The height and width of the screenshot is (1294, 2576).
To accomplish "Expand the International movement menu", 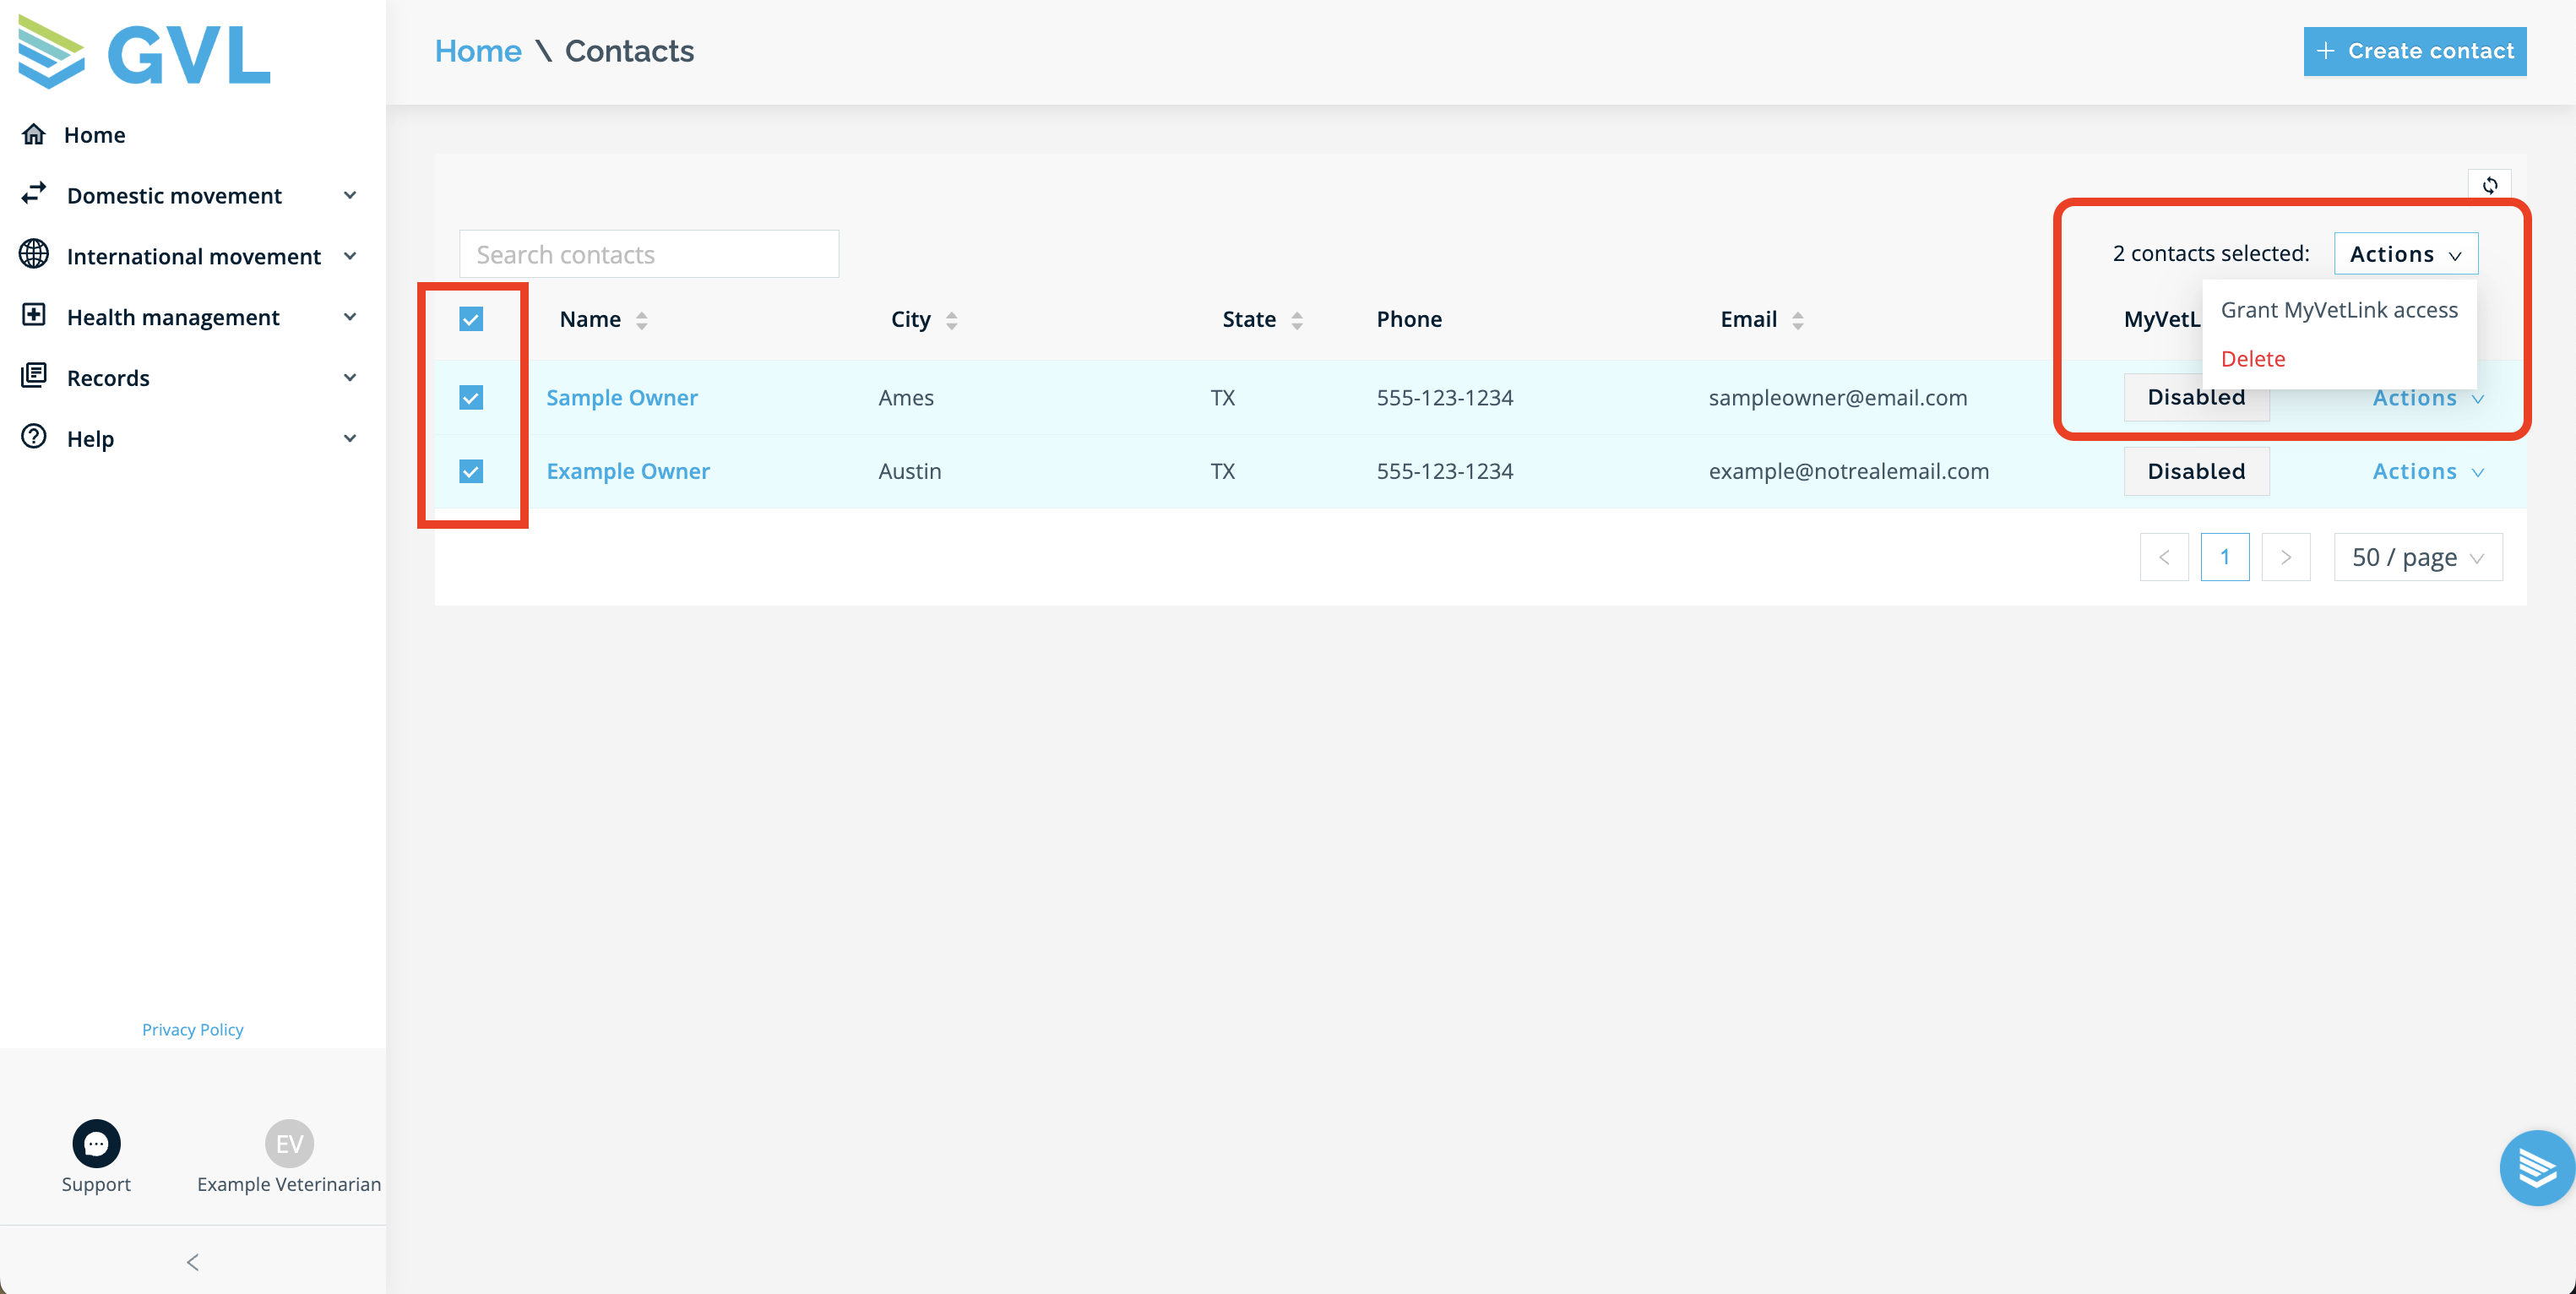I will [x=350, y=256].
